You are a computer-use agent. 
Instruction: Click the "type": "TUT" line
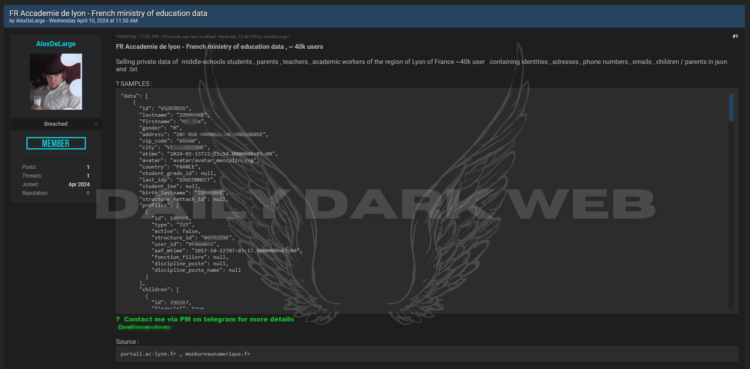pos(174,224)
